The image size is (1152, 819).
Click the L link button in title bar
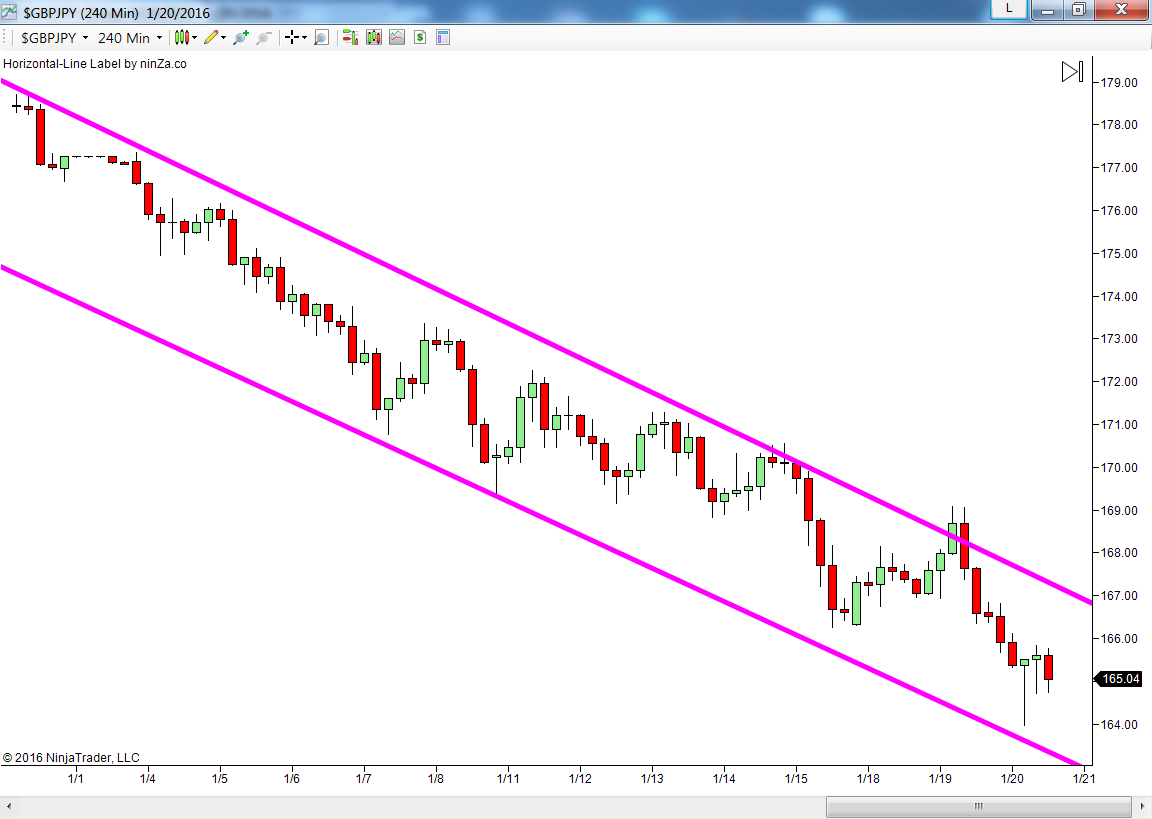pos(1009,9)
